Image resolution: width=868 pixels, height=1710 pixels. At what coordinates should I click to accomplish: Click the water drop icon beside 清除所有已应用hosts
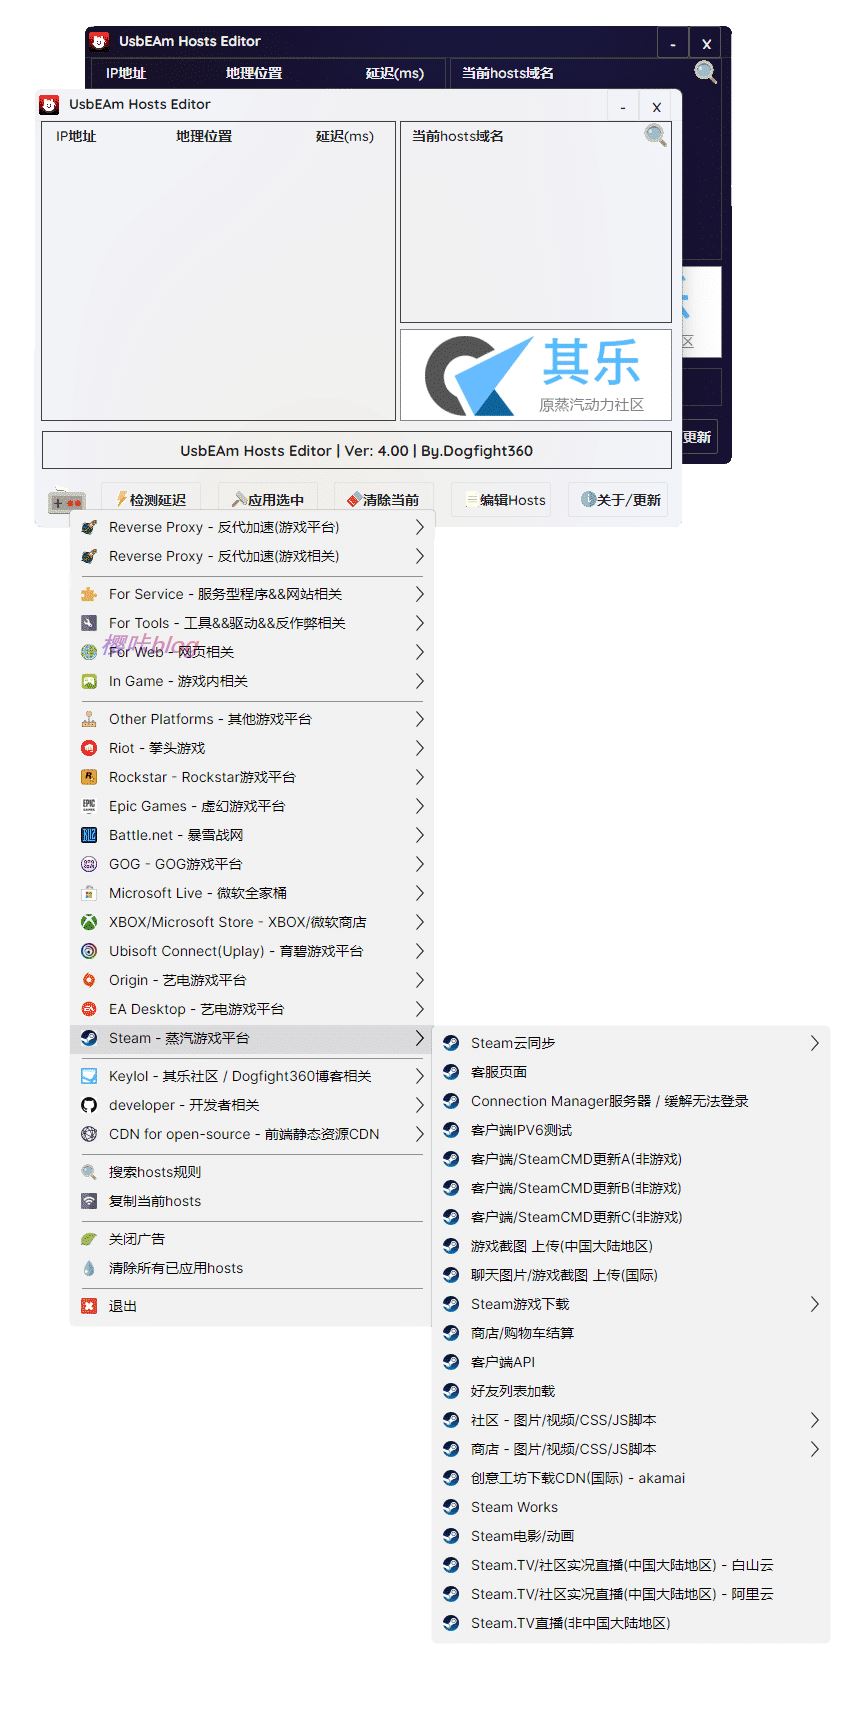click(89, 1268)
